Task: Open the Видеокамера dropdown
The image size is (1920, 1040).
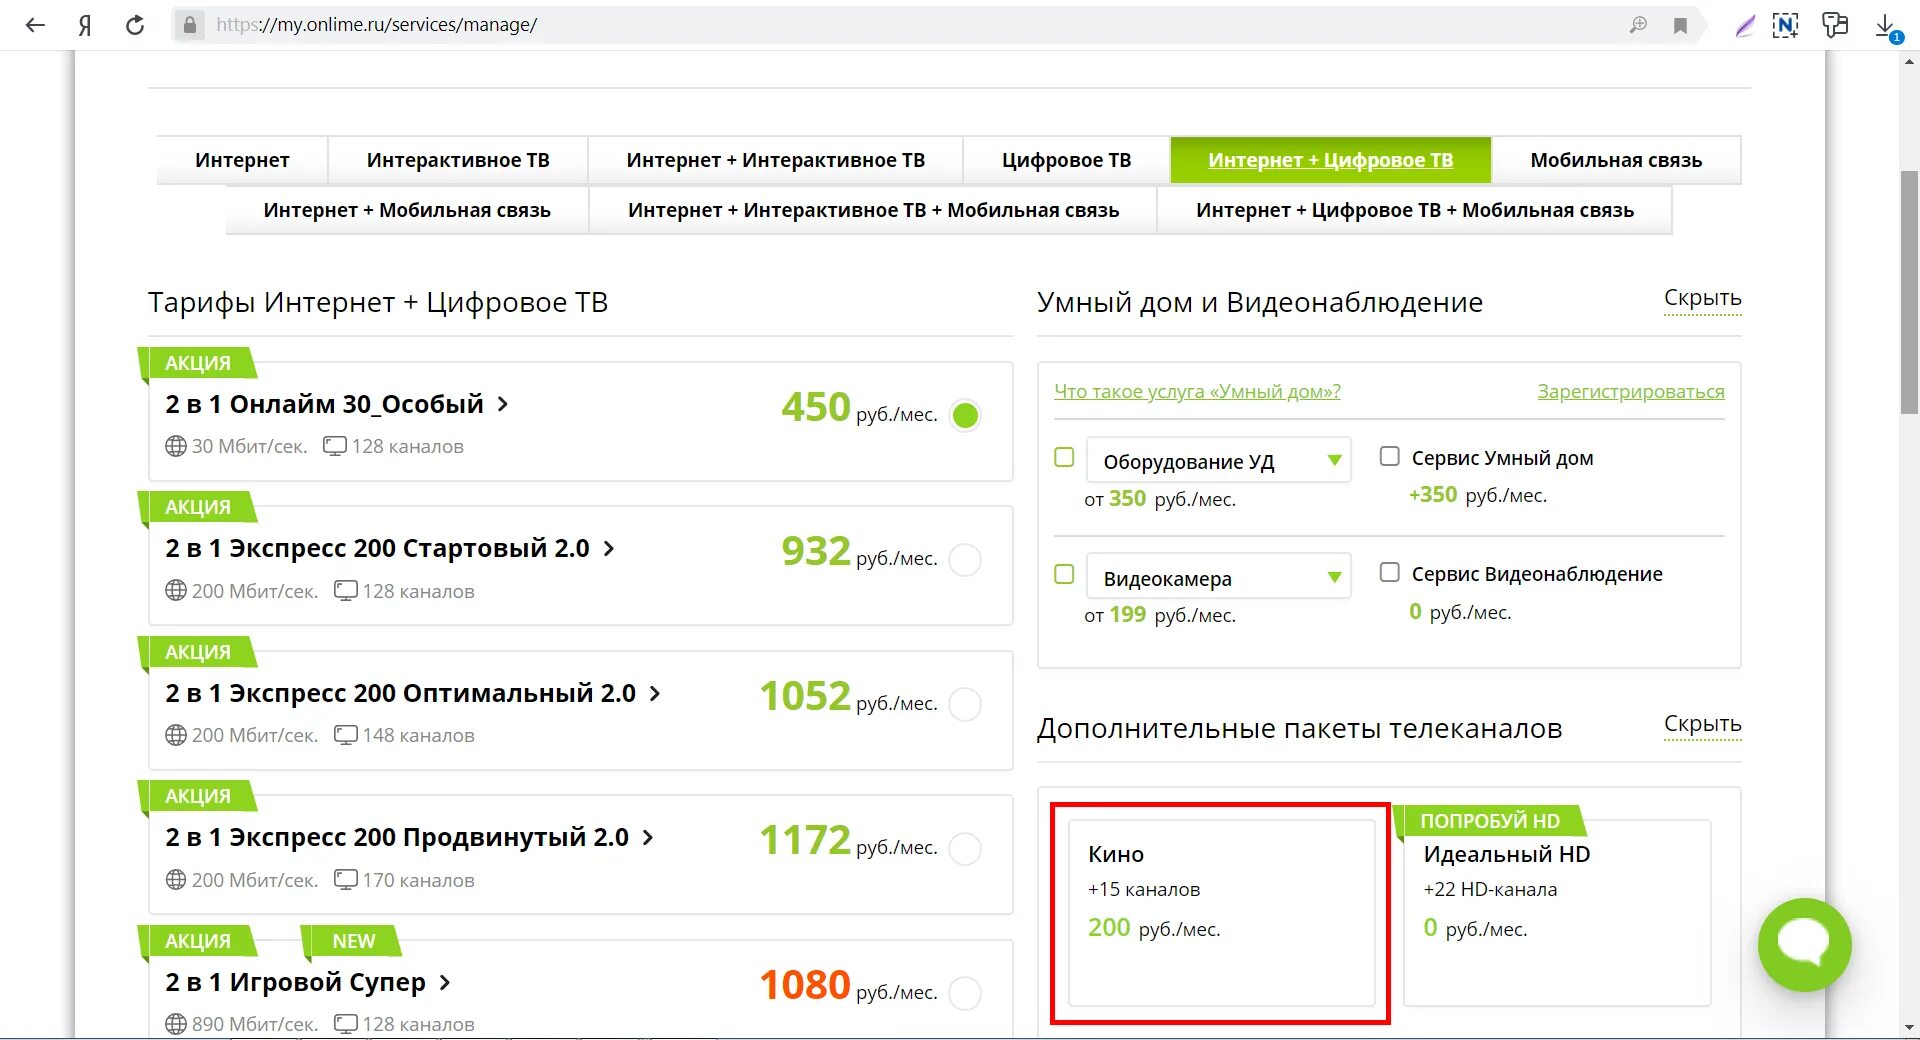Action: click(x=1219, y=576)
